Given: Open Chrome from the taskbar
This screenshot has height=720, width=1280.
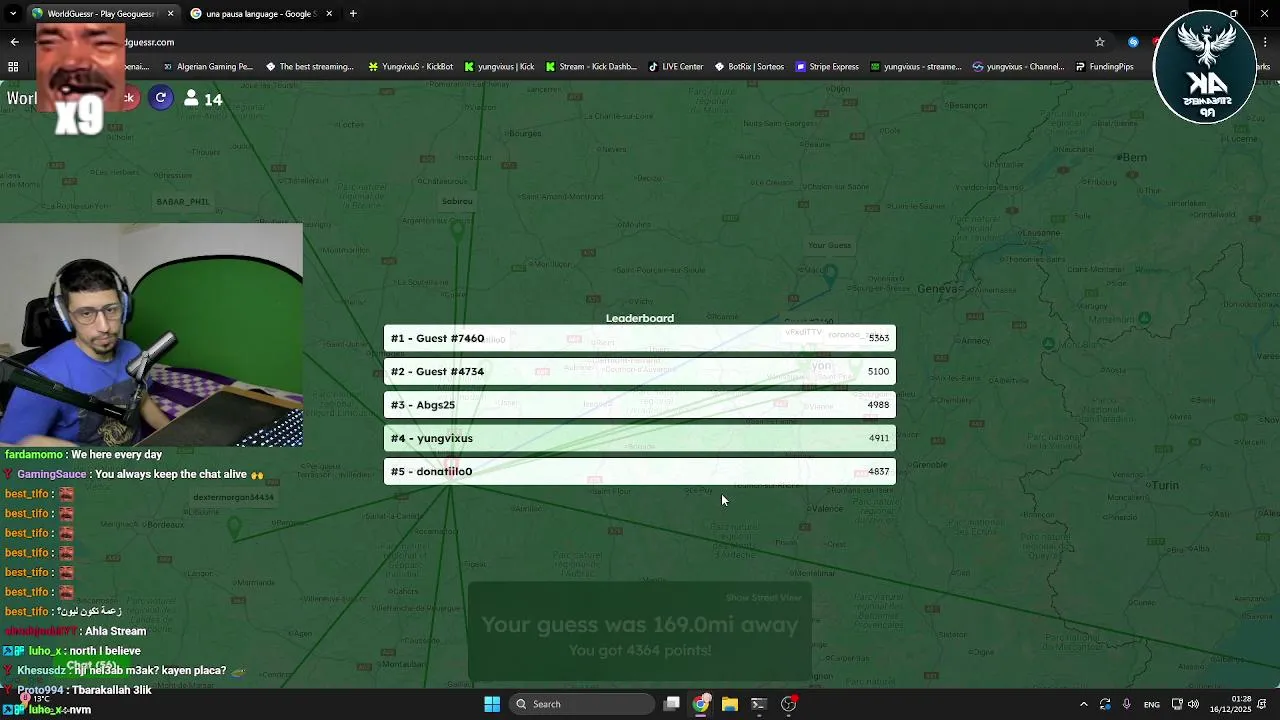Looking at the screenshot, I should pyautogui.click(x=701, y=704).
